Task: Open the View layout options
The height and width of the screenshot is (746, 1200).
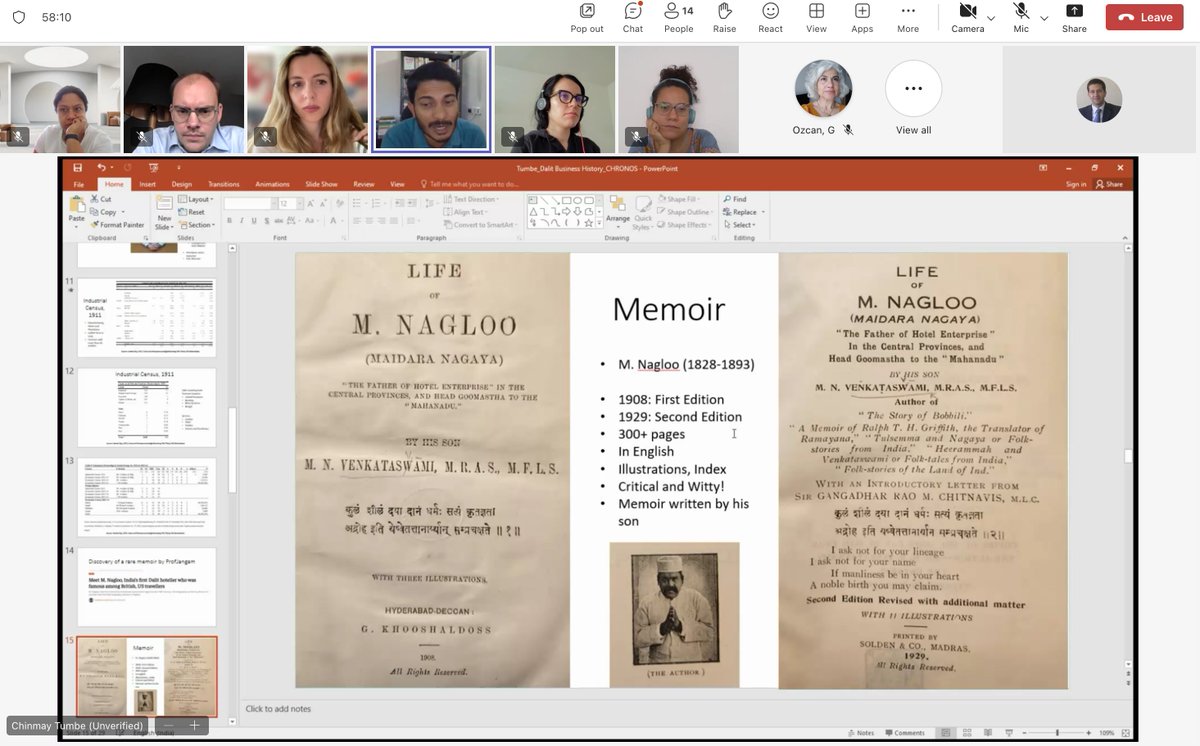Action: tap(816, 17)
